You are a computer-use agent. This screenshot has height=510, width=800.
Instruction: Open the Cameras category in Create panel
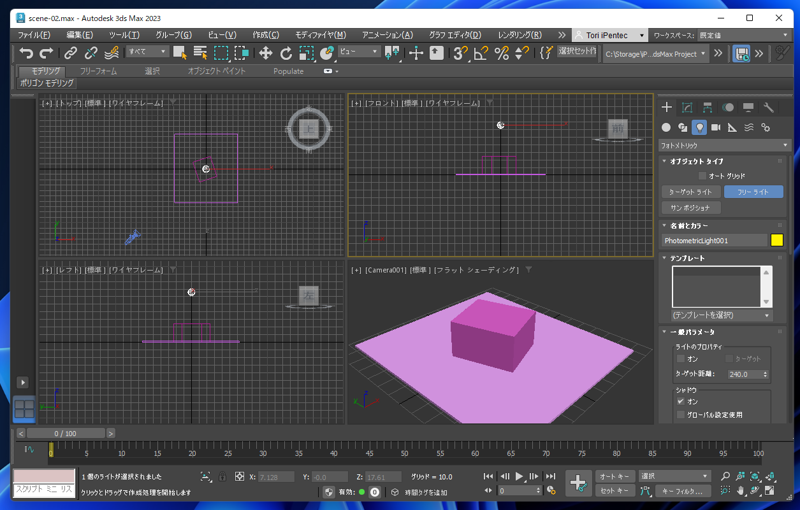coord(716,127)
